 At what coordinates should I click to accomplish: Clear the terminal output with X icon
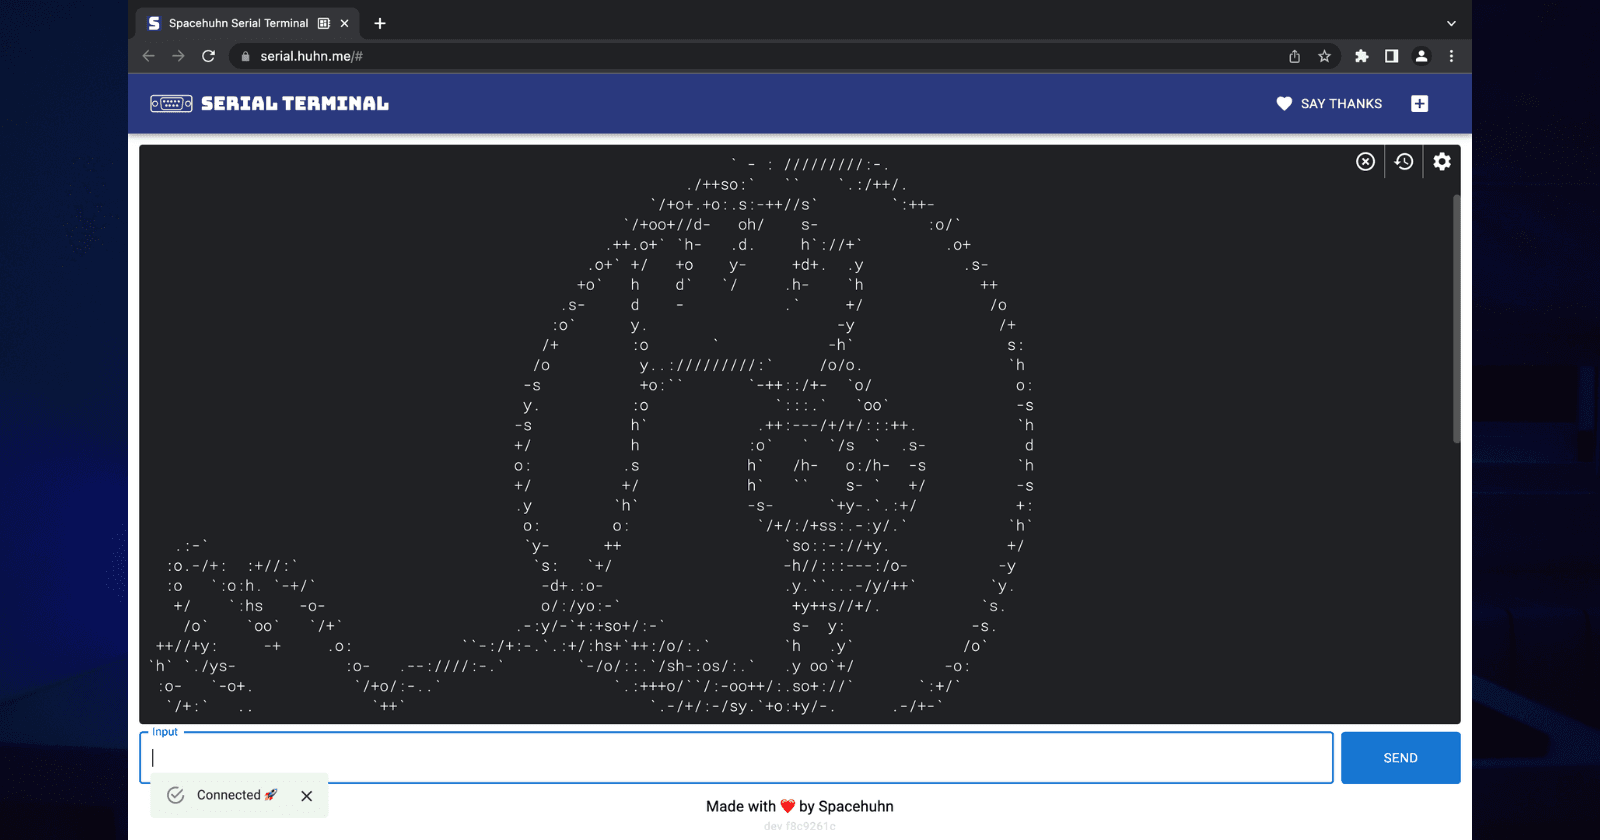(1365, 162)
